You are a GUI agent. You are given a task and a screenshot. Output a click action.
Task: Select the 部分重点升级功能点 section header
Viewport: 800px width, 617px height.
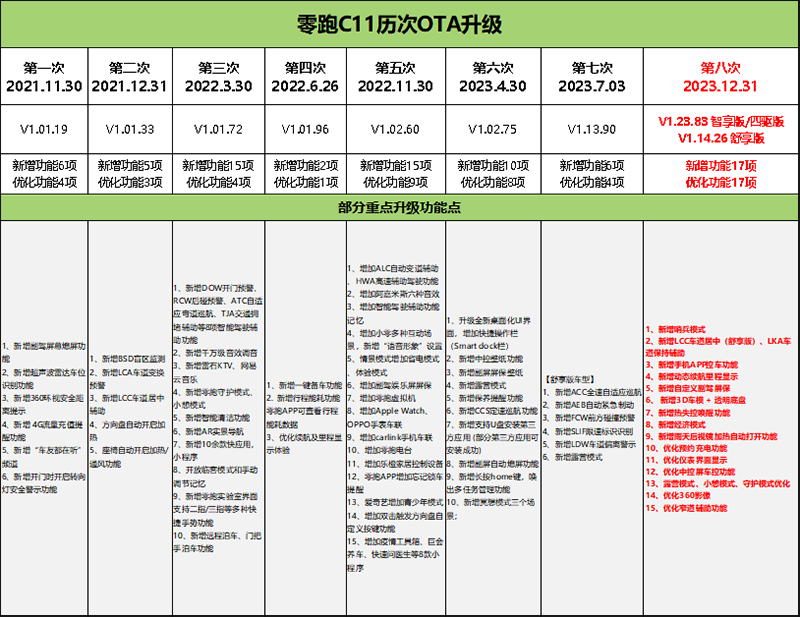(x=400, y=207)
